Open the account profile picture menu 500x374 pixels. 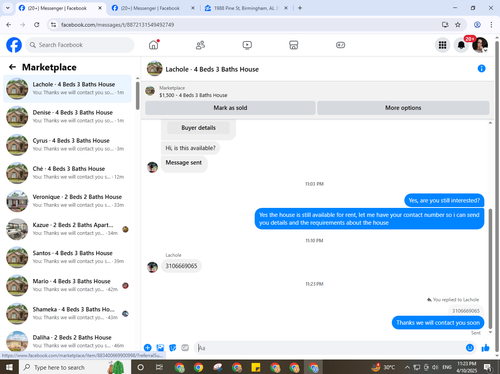point(480,45)
